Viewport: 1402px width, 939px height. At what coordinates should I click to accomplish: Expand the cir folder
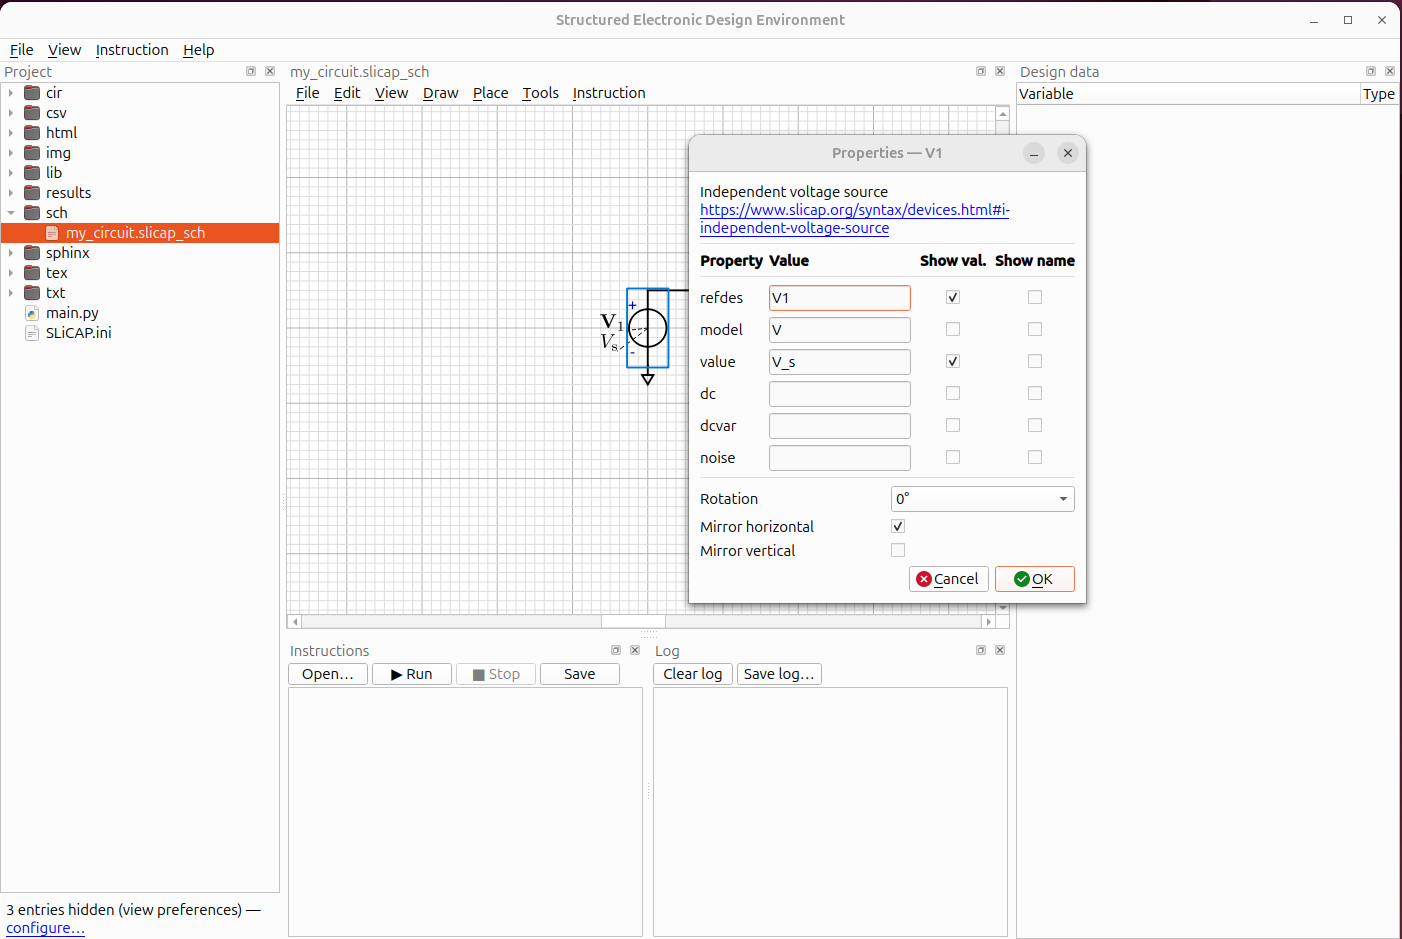tap(11, 93)
